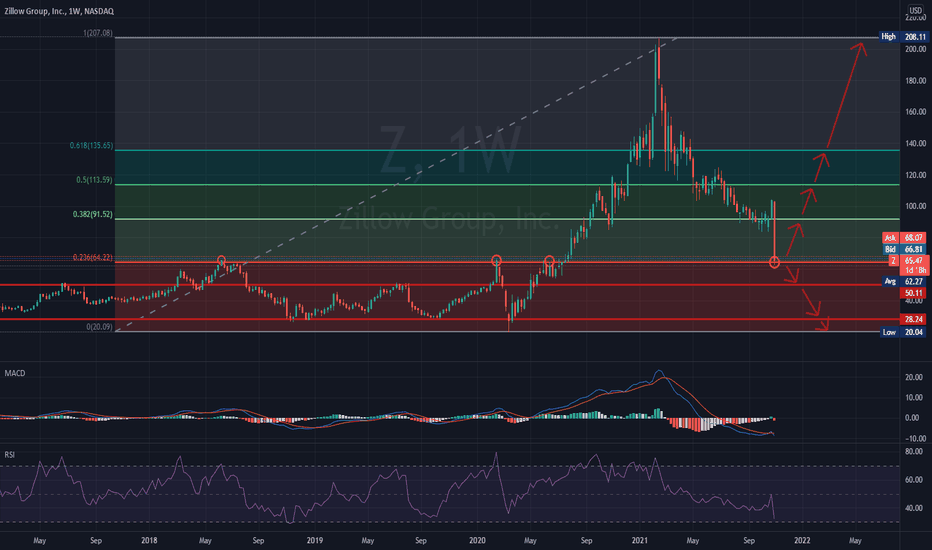Click the High 208.11 price label
This screenshot has width=932, height=550.
coord(904,37)
